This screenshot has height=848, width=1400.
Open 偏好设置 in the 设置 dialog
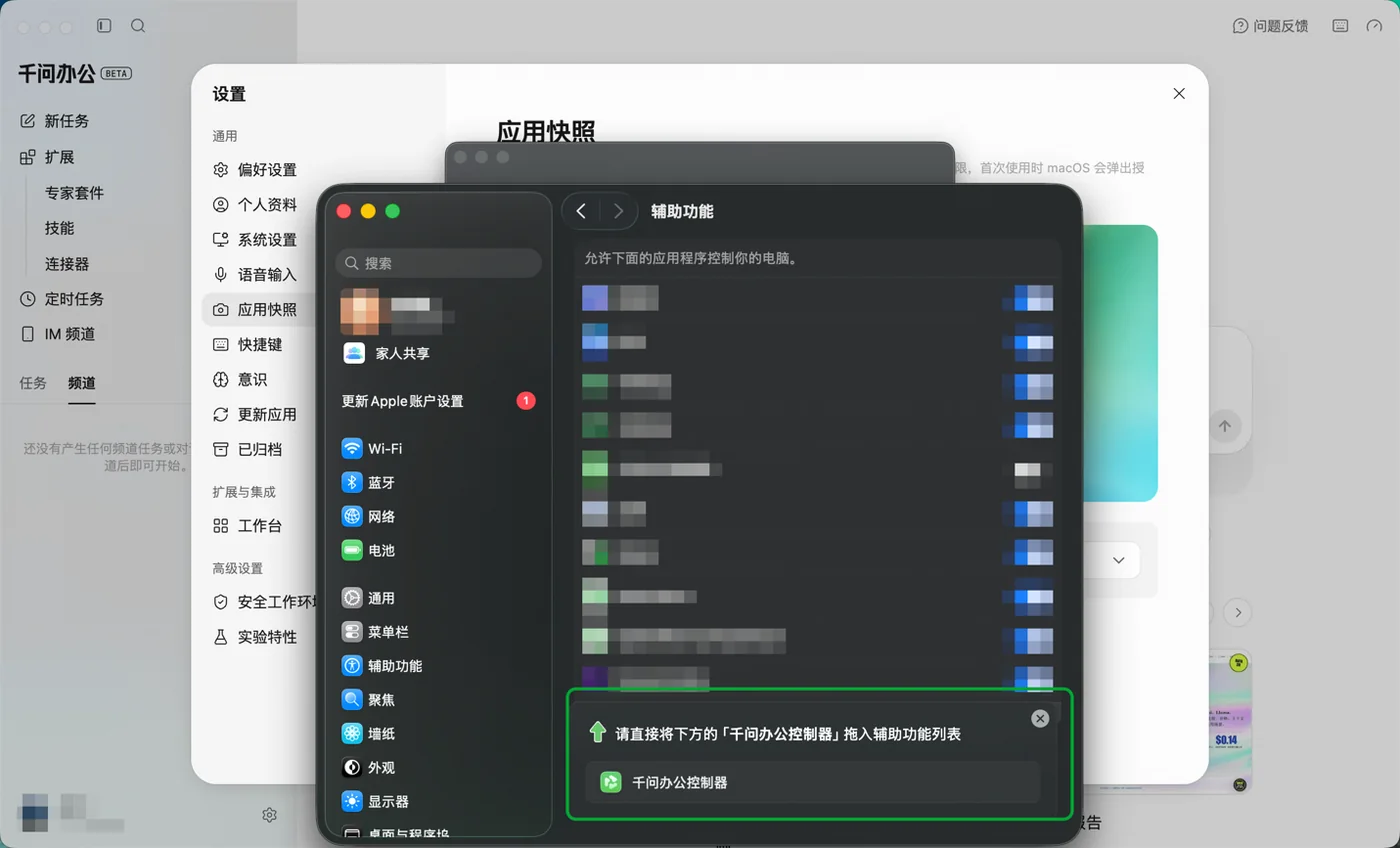pos(256,170)
